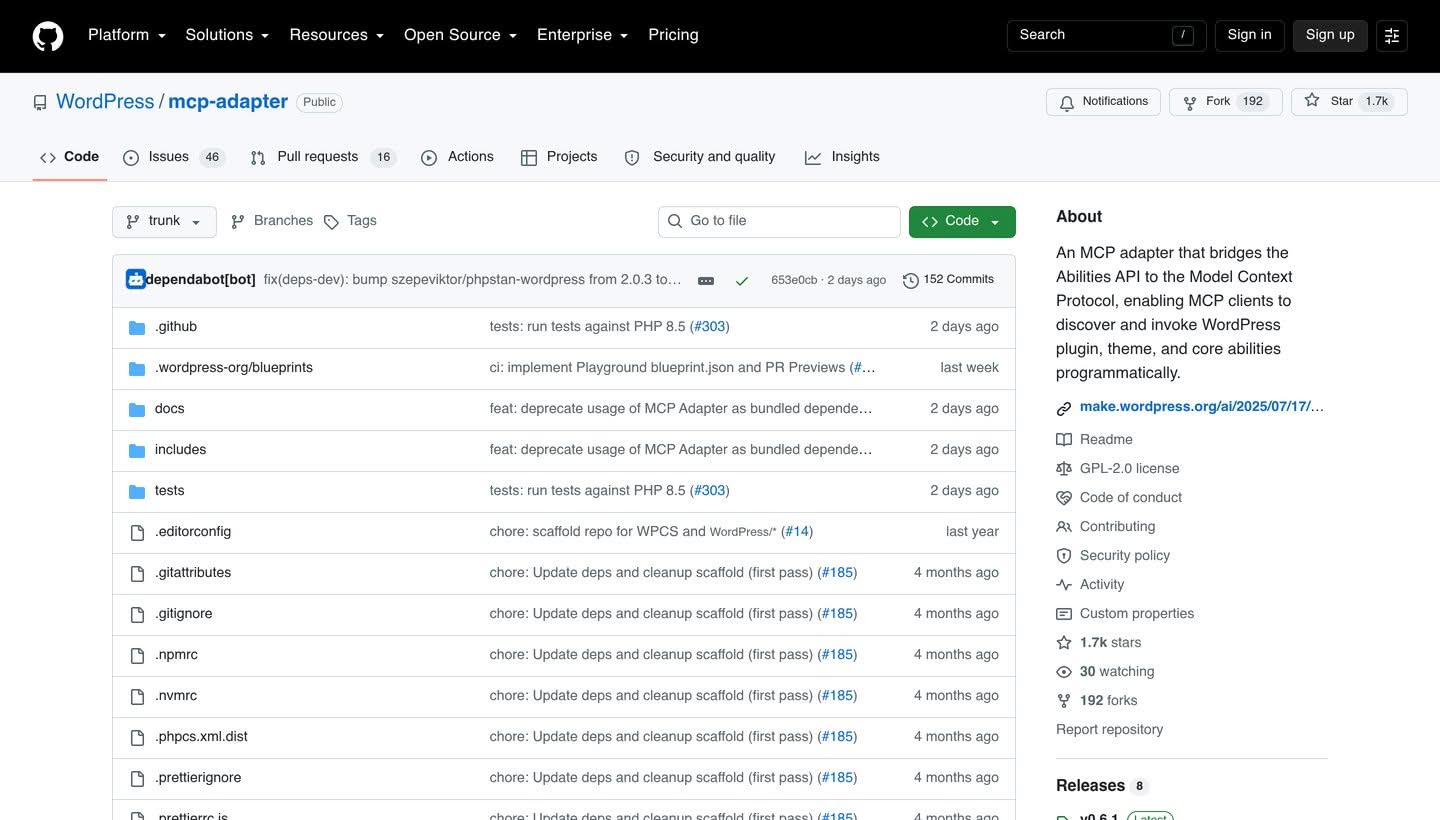Viewport: 1440px width, 820px height.
Task: Open commit hash 653e0cb
Action: (x=794, y=280)
